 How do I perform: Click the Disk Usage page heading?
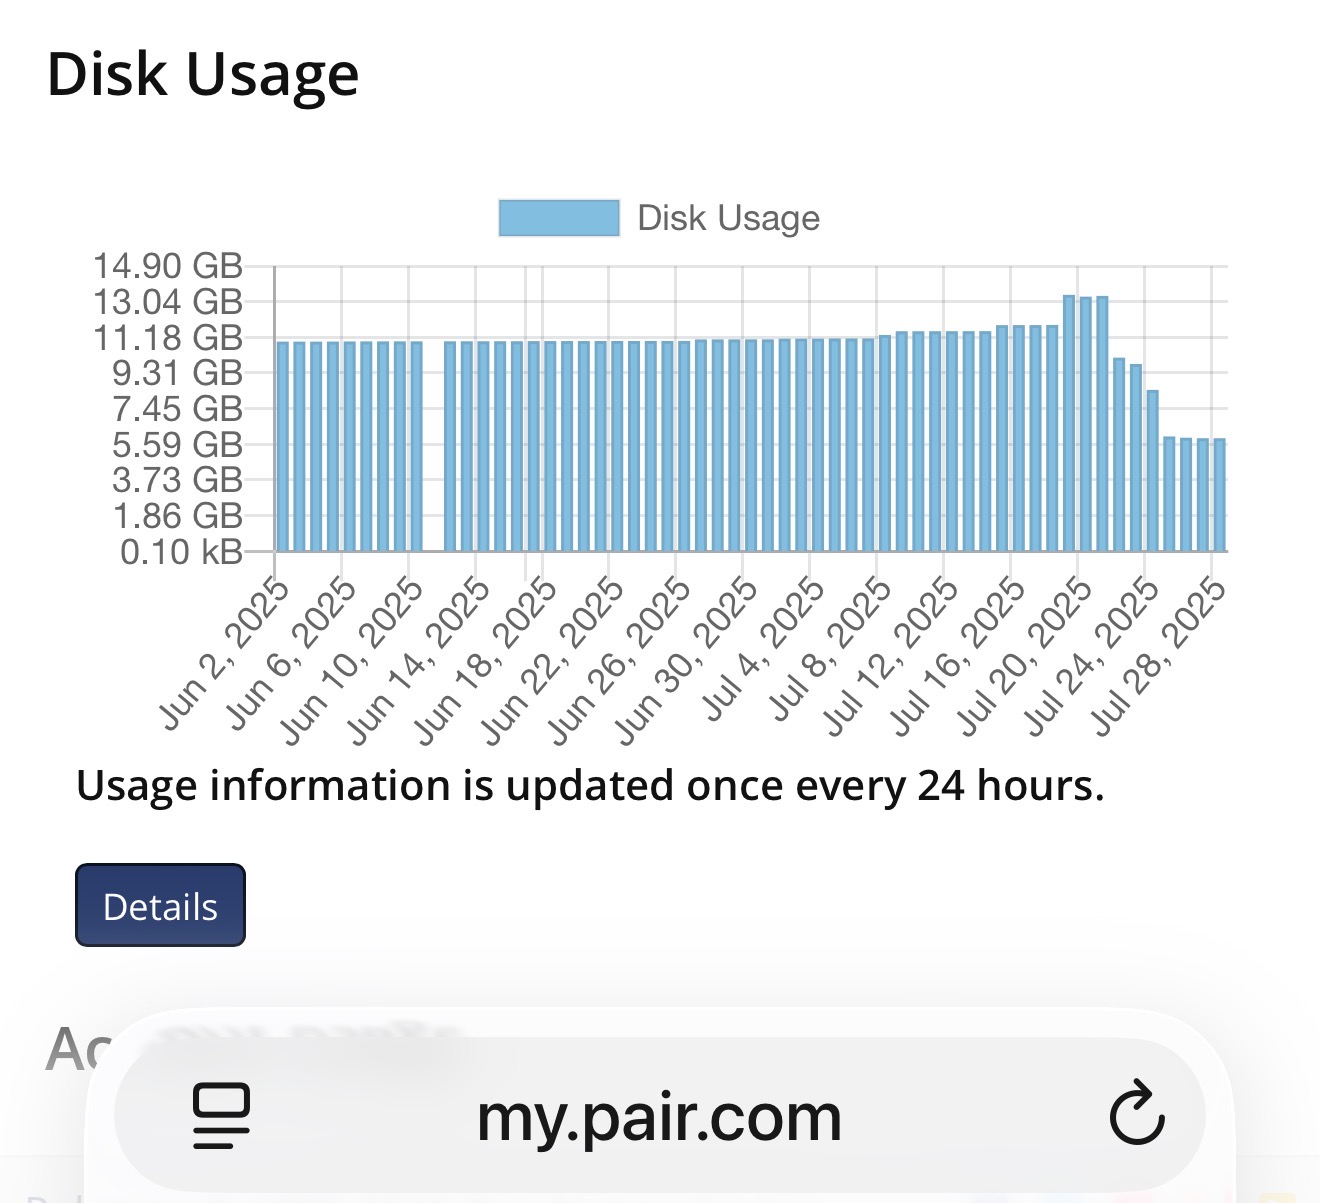pos(203,75)
